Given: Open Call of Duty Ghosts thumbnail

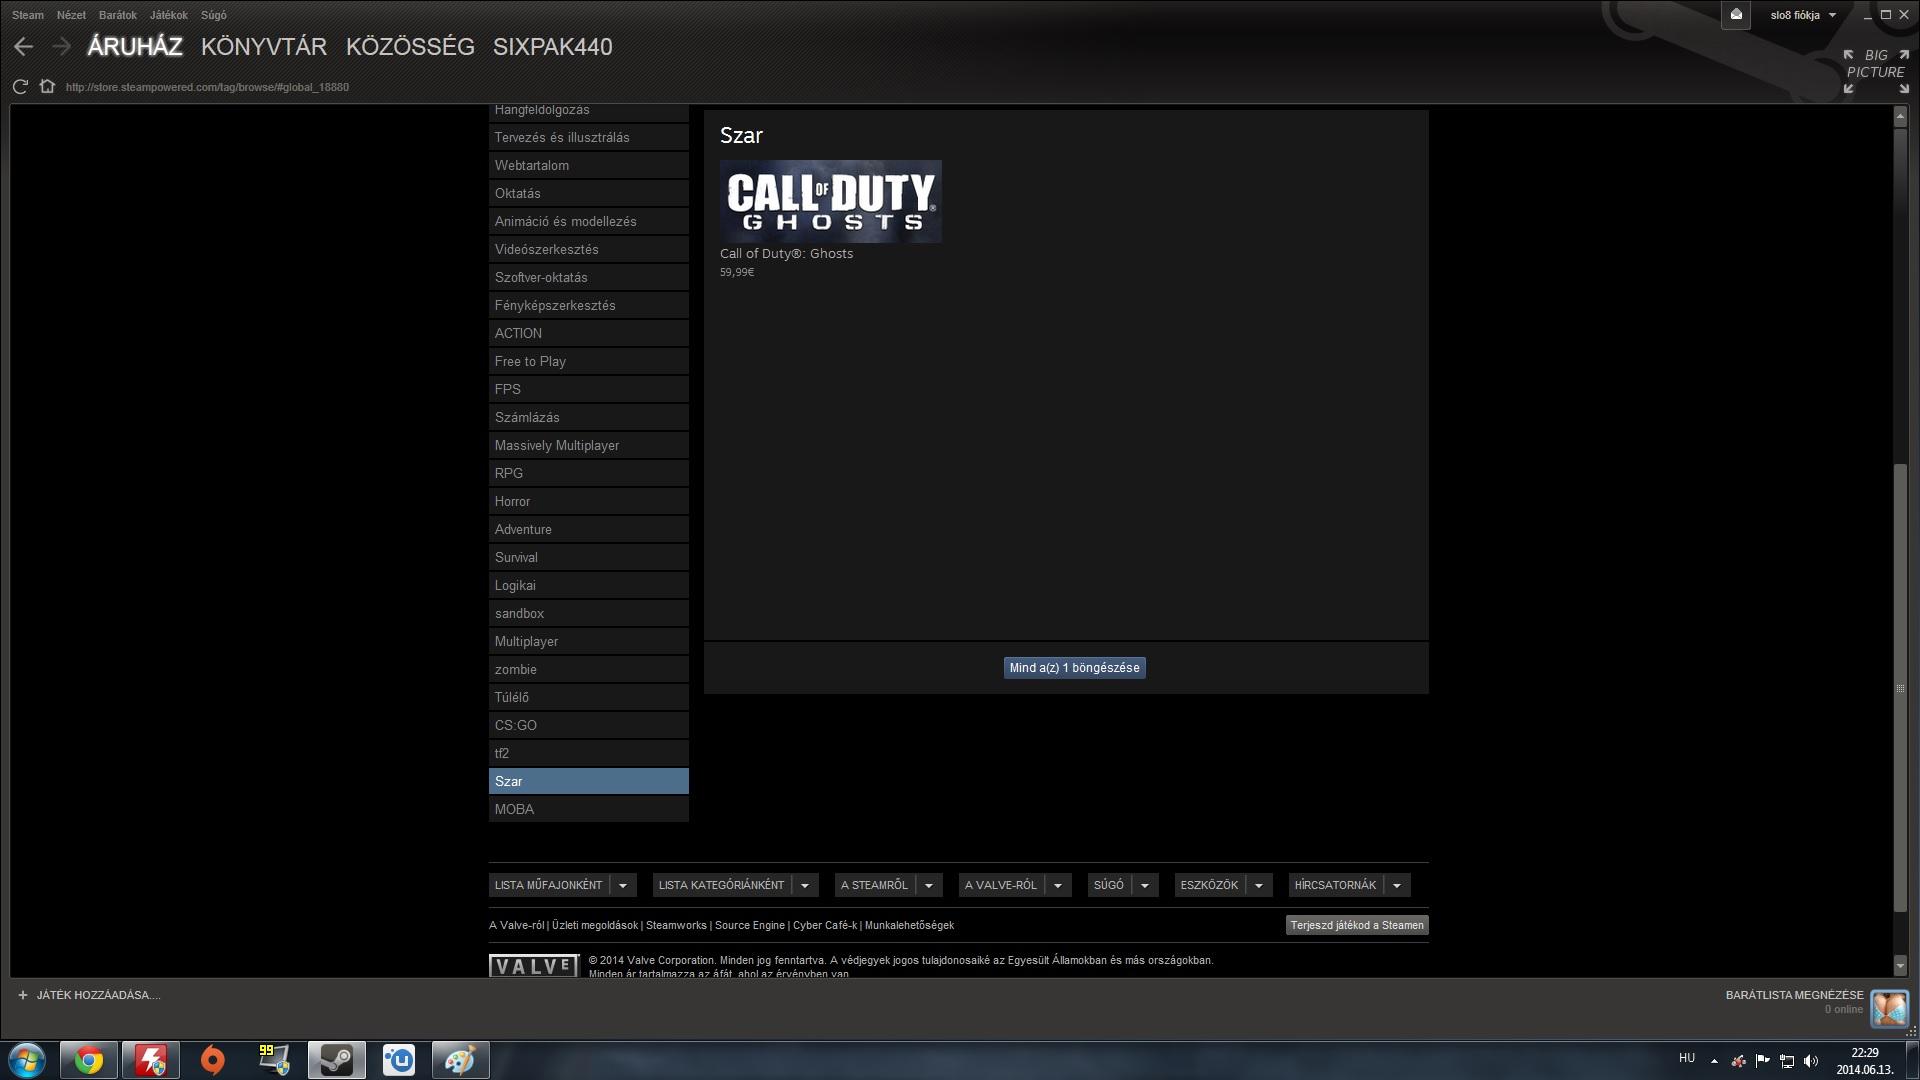Looking at the screenshot, I should pos(831,201).
